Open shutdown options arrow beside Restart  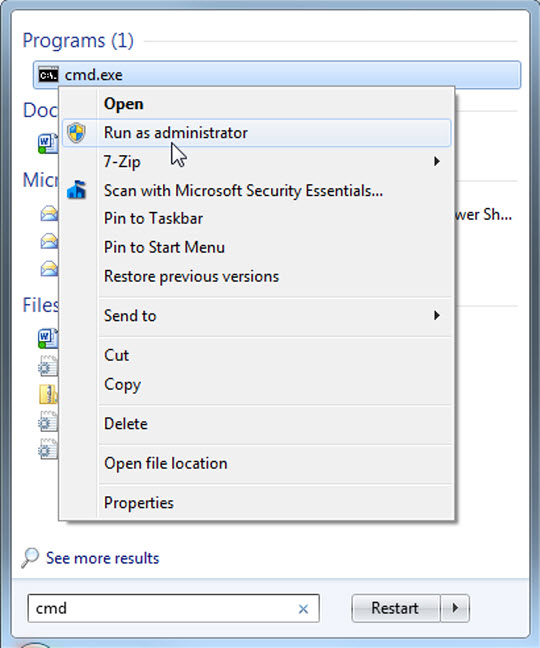click(455, 608)
